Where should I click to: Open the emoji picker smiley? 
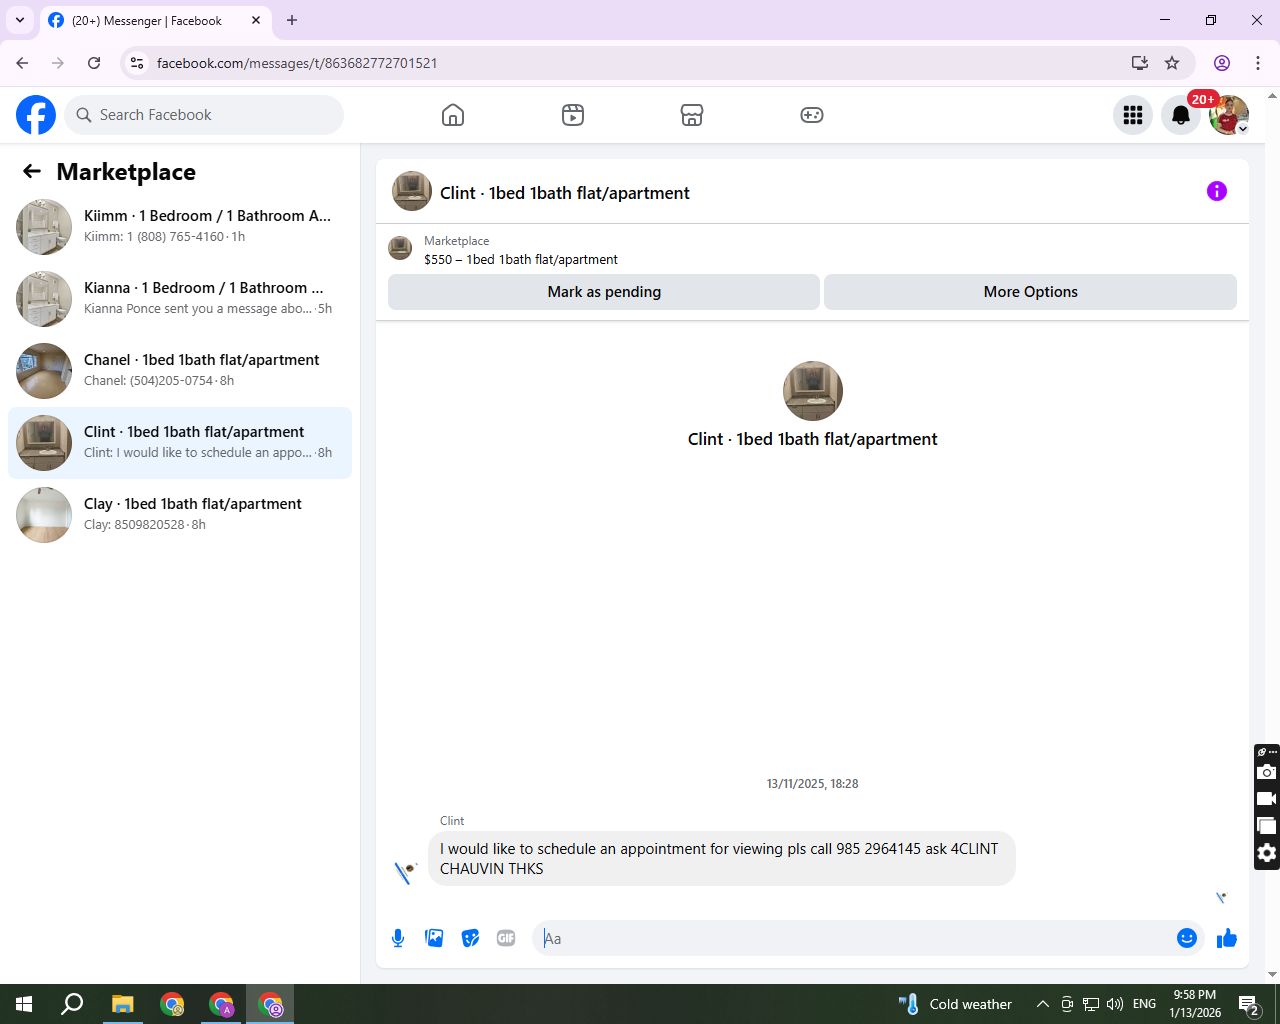click(1187, 938)
